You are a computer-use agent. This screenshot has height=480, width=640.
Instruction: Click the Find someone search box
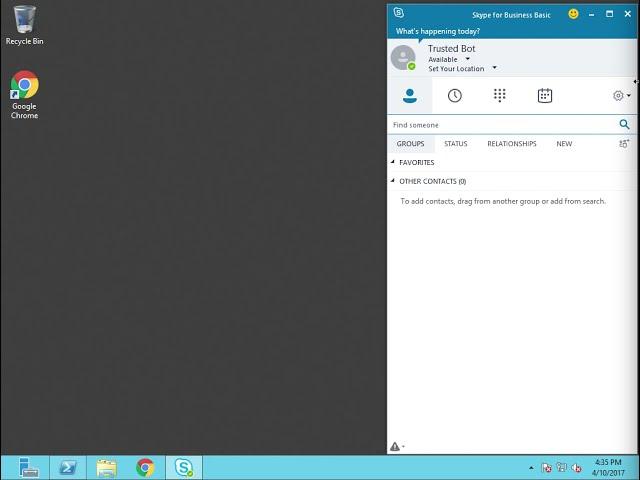502,125
